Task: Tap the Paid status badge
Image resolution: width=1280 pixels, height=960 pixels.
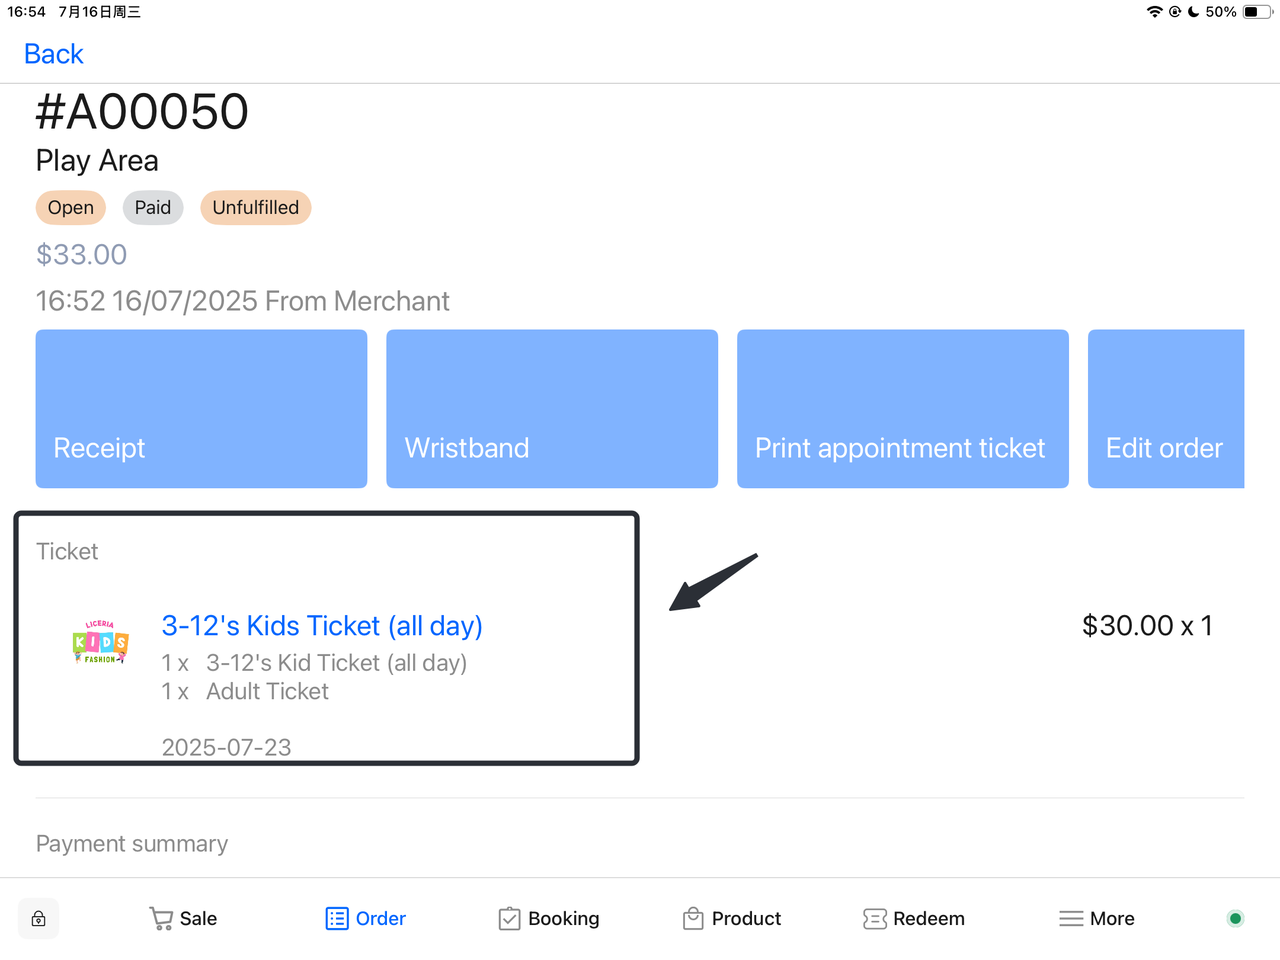Action: (153, 208)
